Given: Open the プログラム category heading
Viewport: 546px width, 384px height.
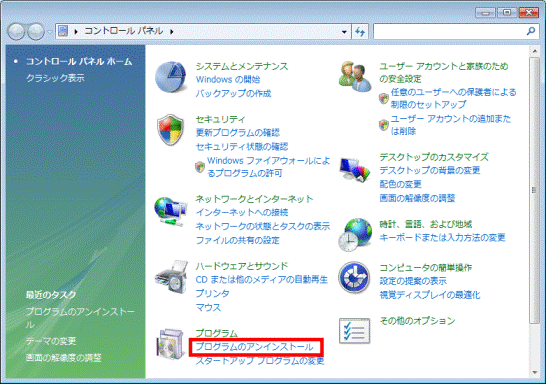Looking at the screenshot, I should pos(216,333).
